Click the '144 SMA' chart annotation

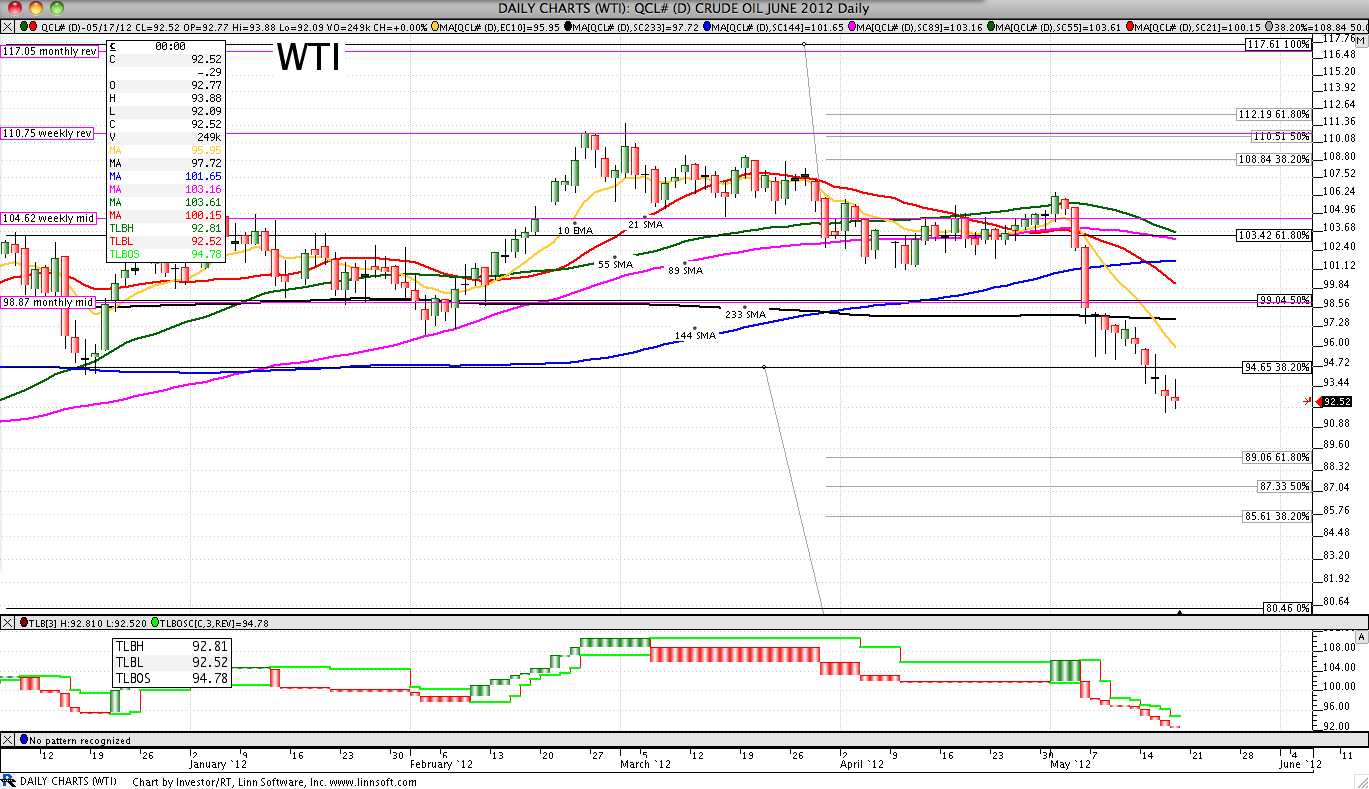point(696,335)
